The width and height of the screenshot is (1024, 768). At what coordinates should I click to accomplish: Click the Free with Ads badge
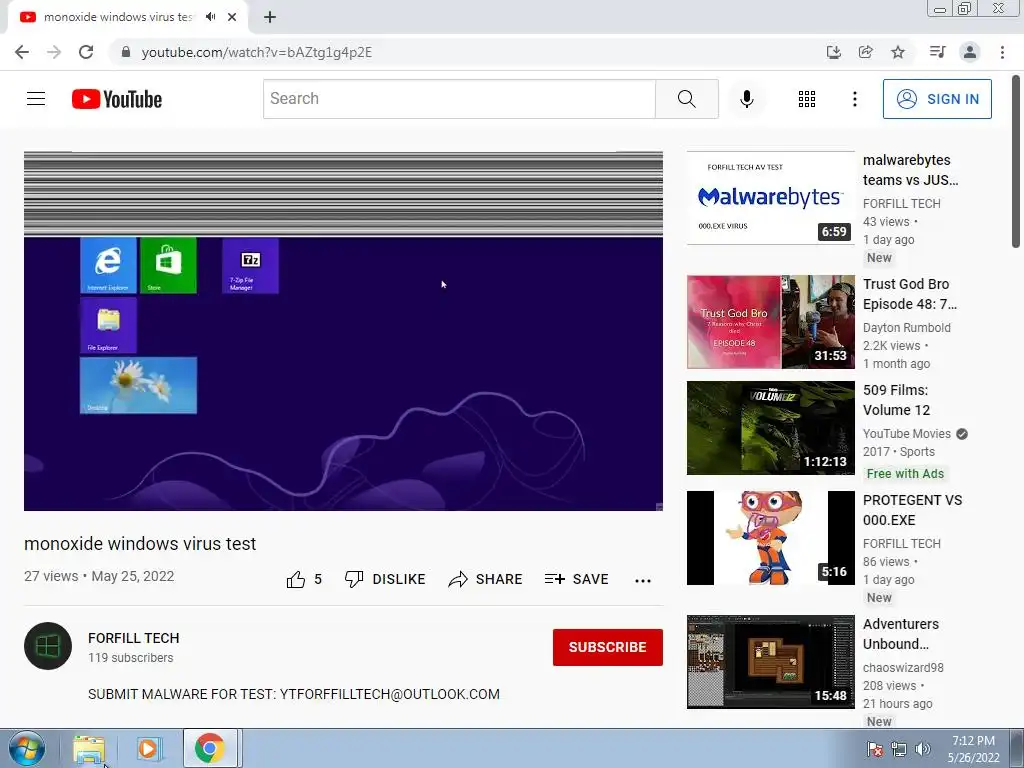[905, 473]
